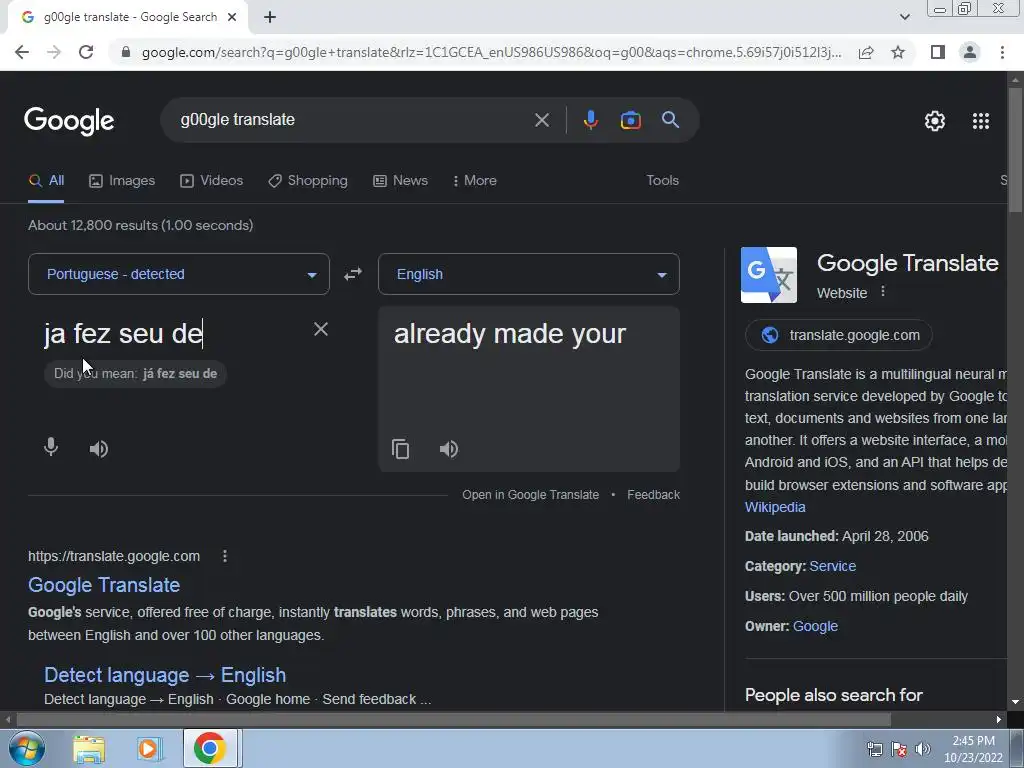Open the Windows Start menu
Screen dimensions: 1024x768
[x=26, y=748]
